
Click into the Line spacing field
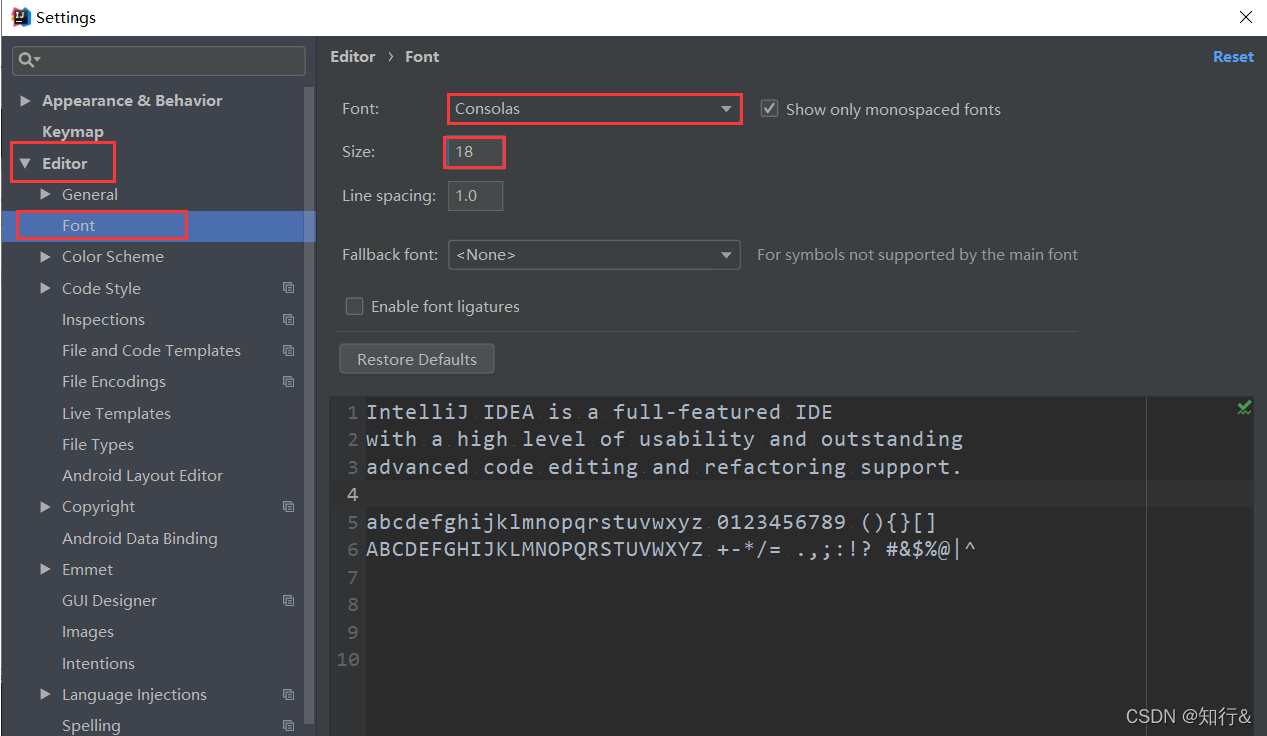(x=475, y=196)
